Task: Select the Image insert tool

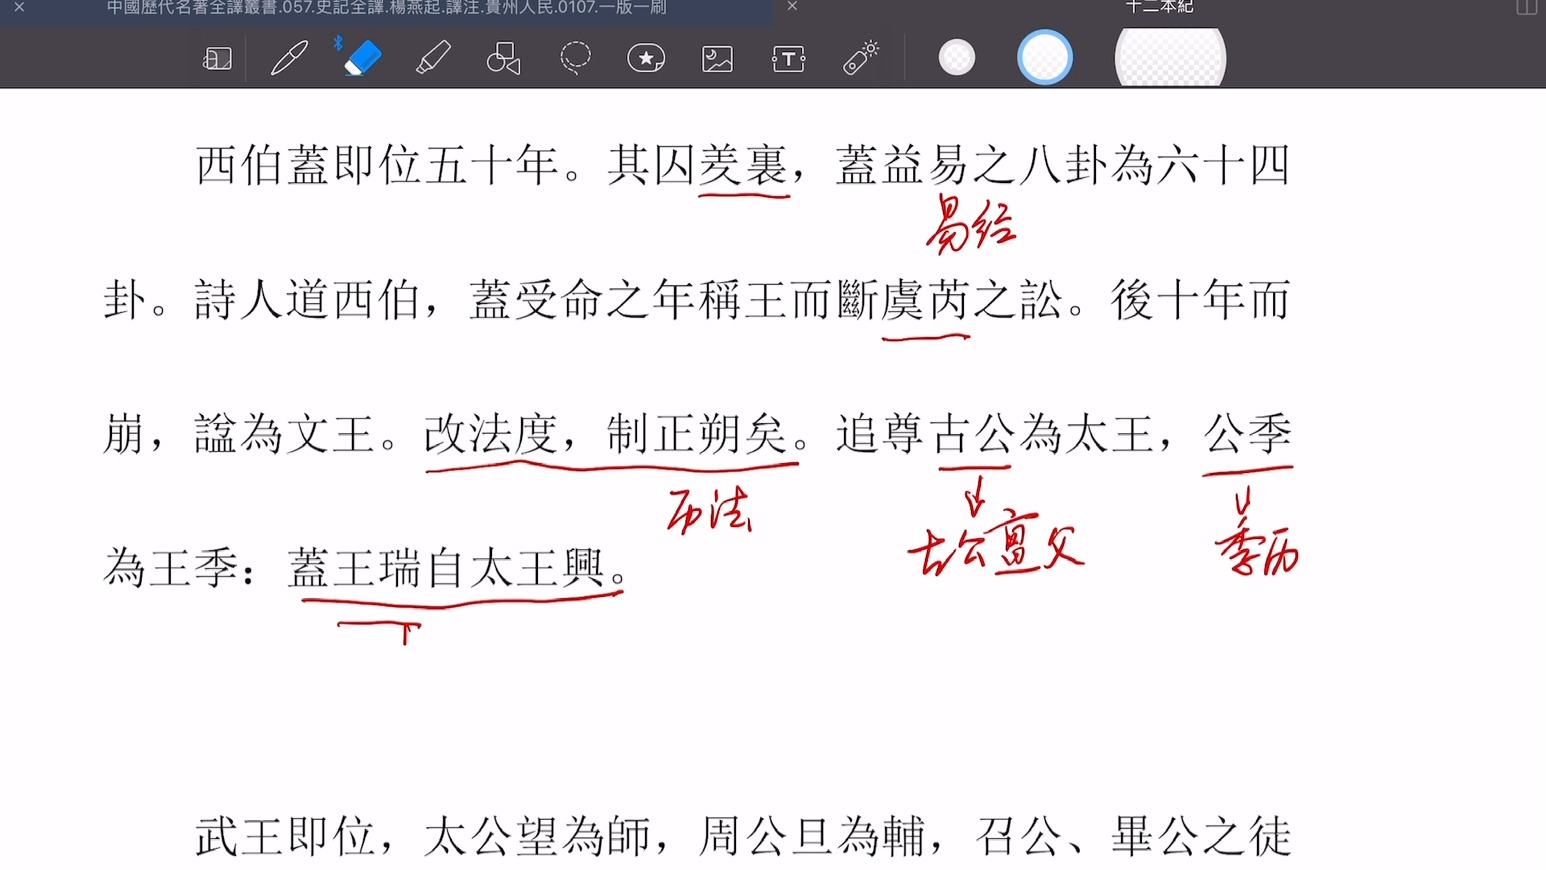Action: pyautogui.click(x=717, y=59)
